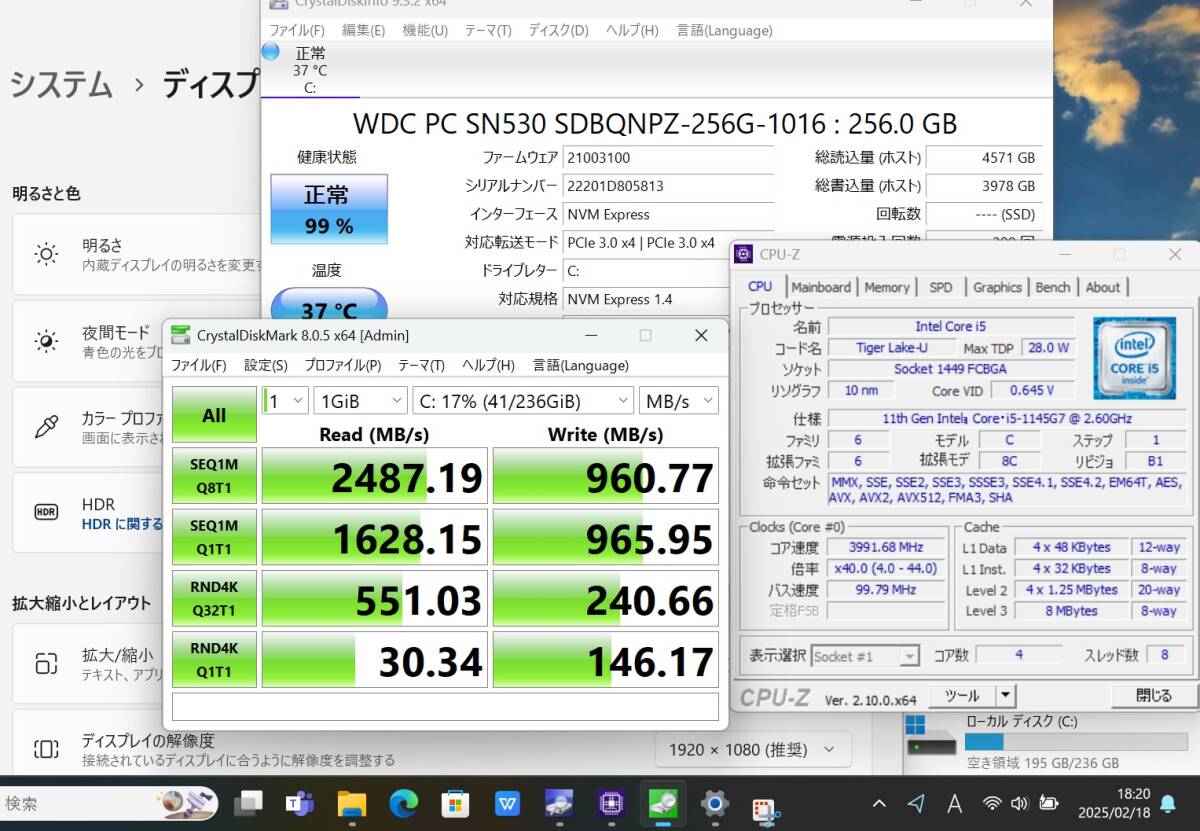Open File Explorer from the taskbar
This screenshot has width=1200, height=831.
click(352, 802)
